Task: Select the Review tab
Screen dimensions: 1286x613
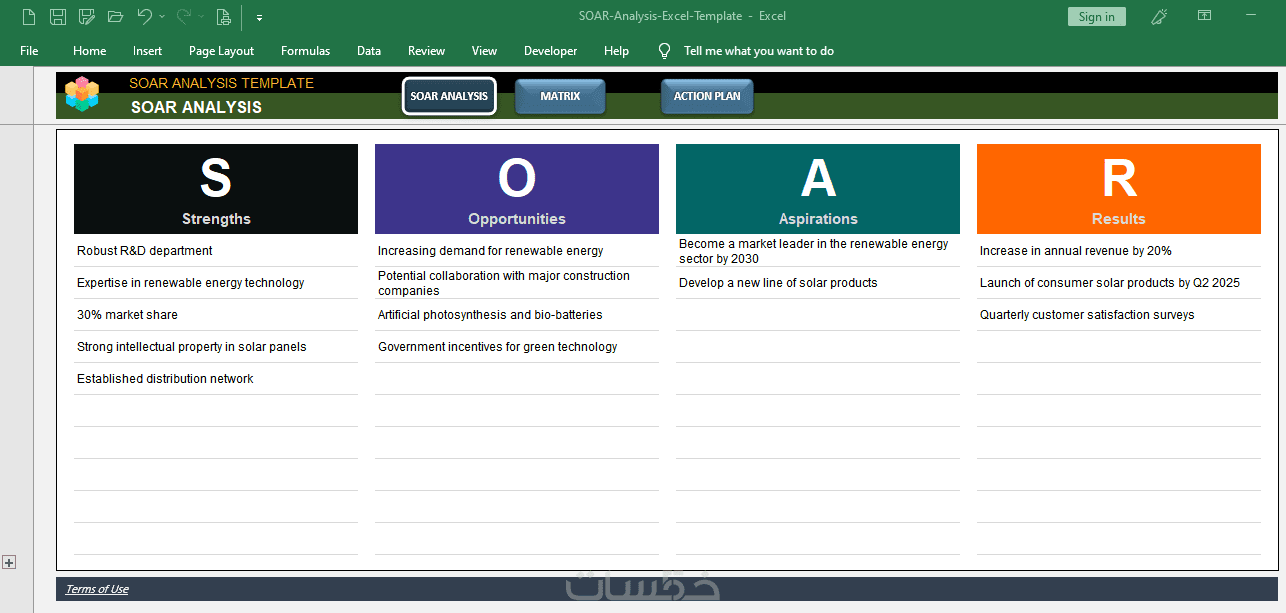Action: (x=427, y=51)
